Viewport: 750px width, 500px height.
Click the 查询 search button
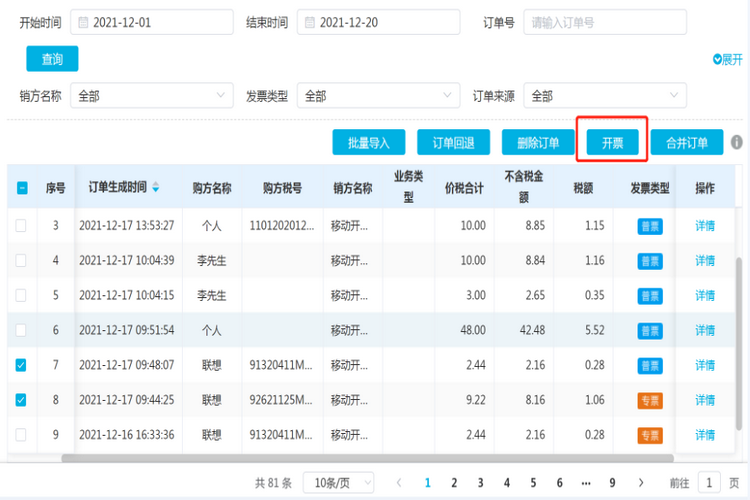[52, 60]
